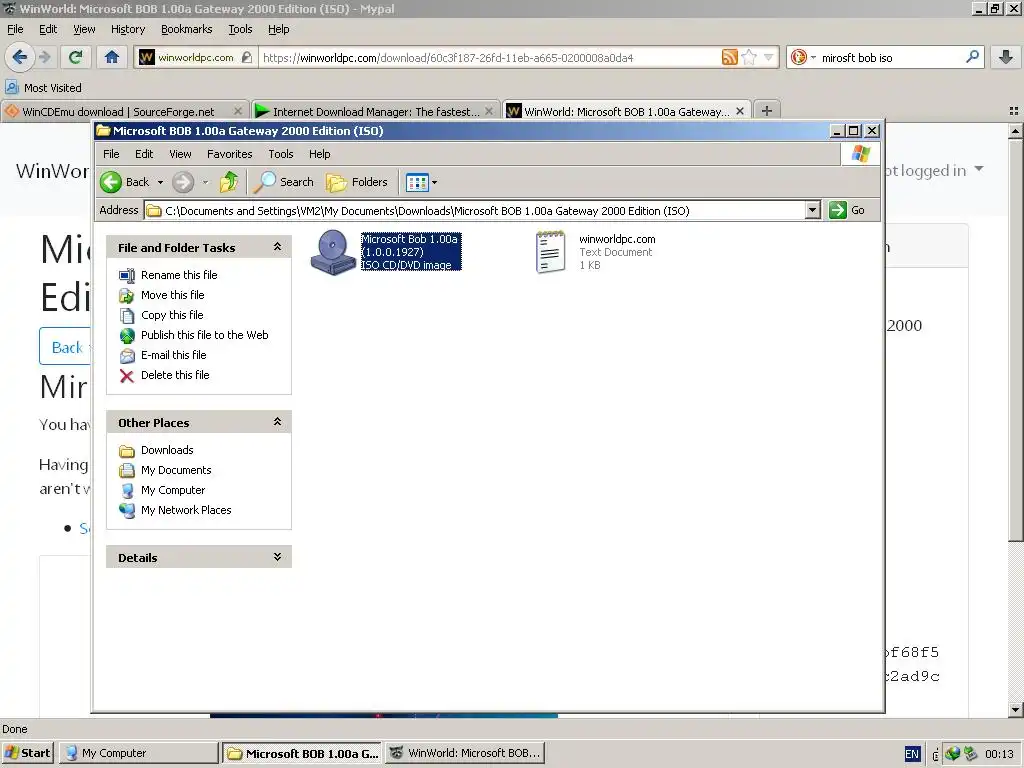Click the RSS feed icon in URL bar
Viewport: 1024px width, 768px height.
tap(729, 57)
